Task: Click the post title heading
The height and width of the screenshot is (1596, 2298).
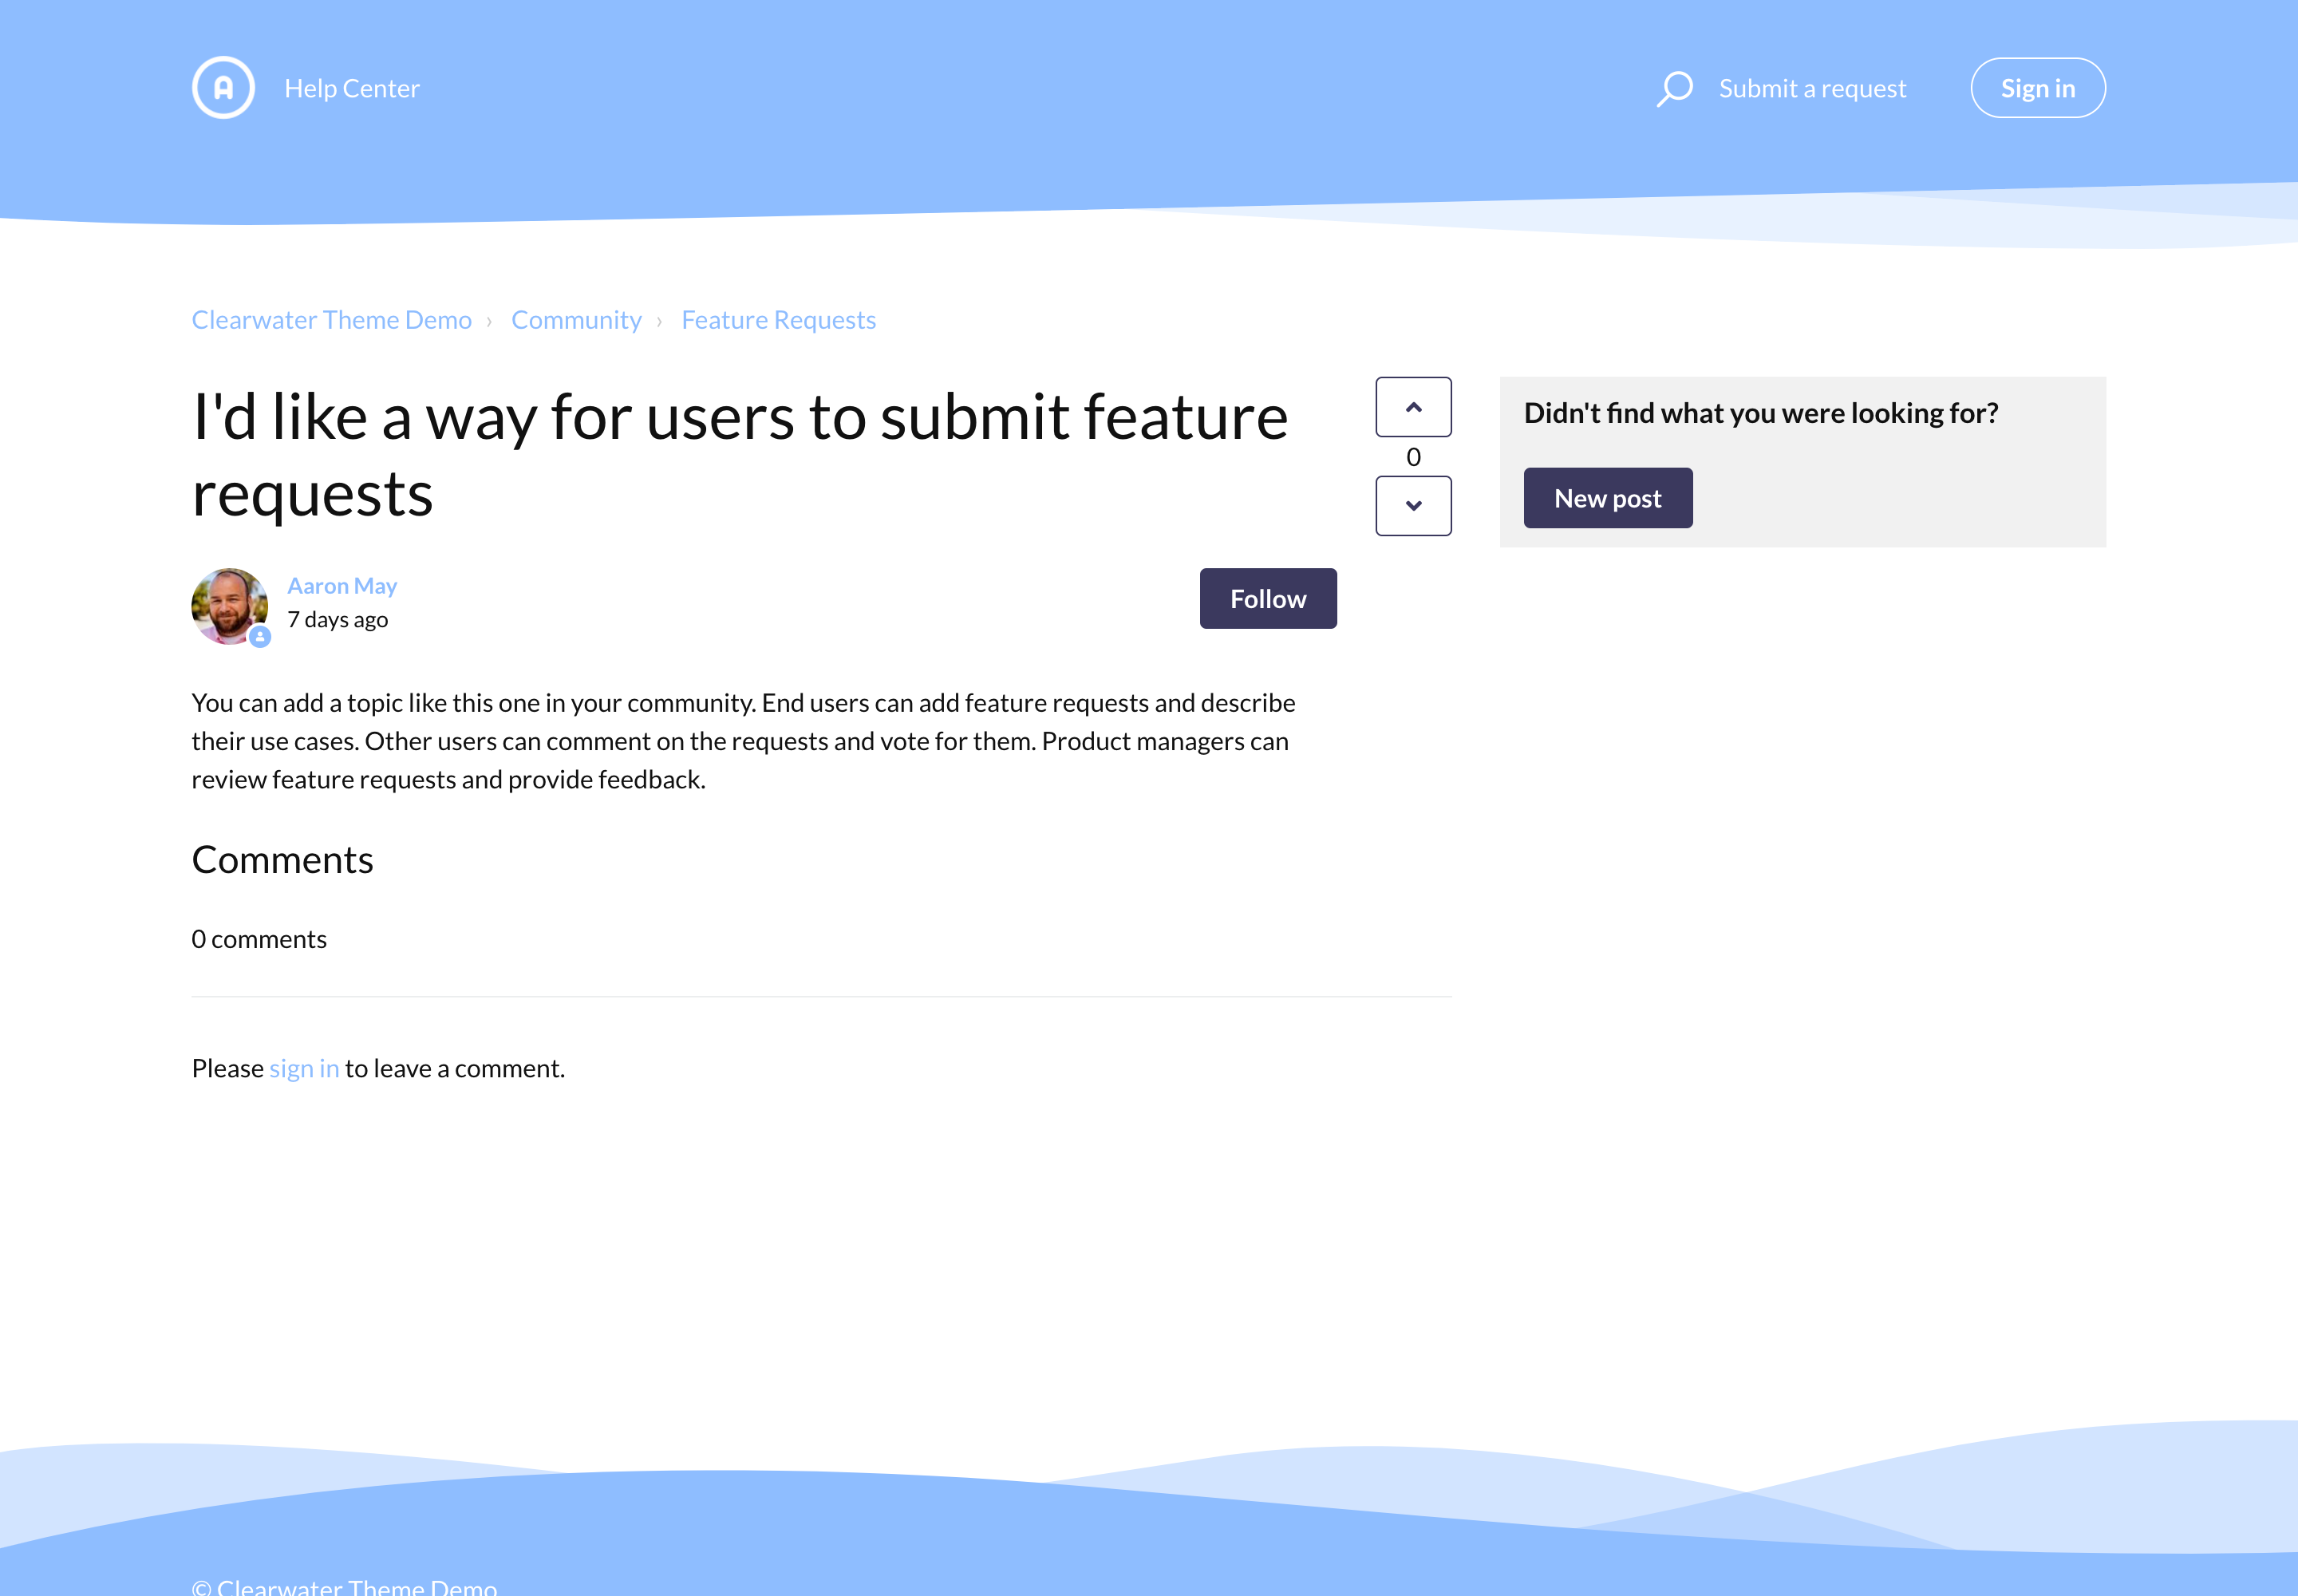Action: coord(740,455)
